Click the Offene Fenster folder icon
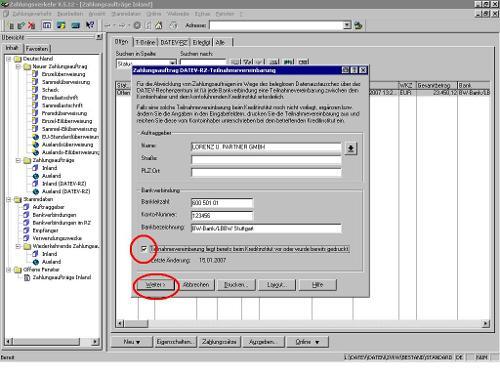This screenshot has height=375, width=500. [18, 270]
